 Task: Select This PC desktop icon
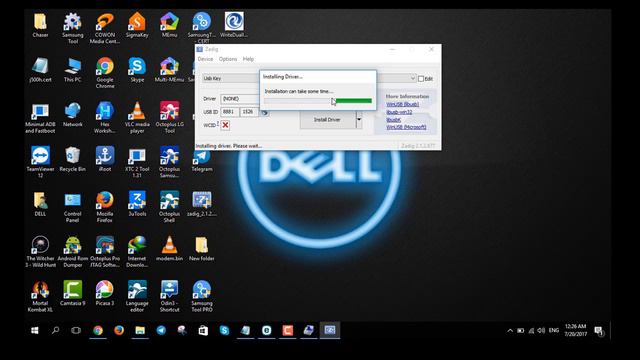73,69
